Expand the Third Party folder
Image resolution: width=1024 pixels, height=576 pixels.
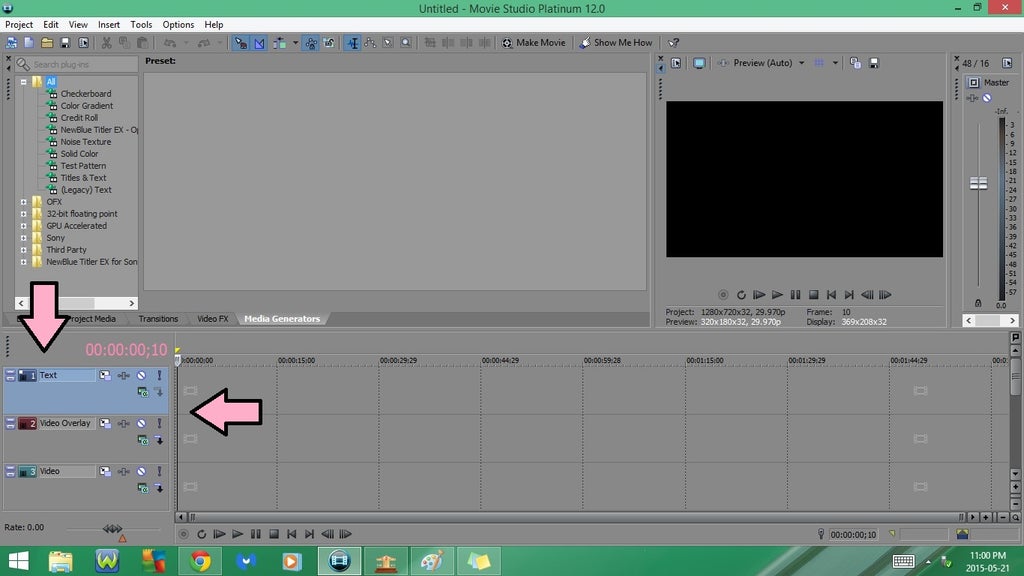[23, 250]
